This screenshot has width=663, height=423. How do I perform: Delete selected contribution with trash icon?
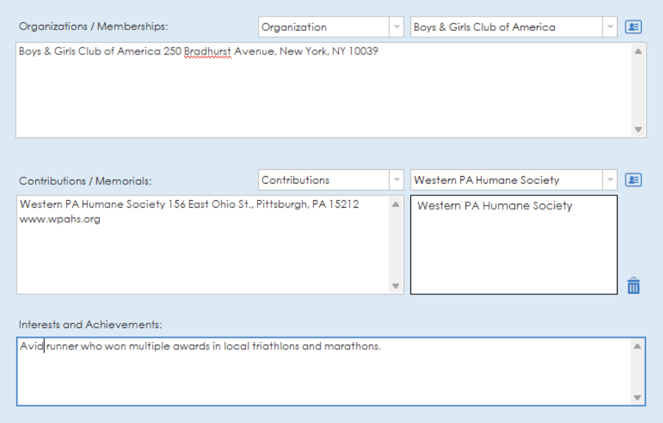633,286
